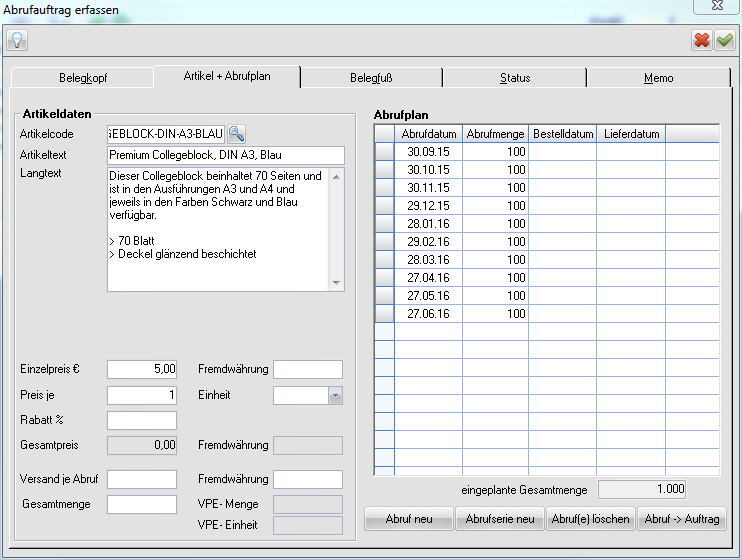Select the date cell 27.05.16

coord(428,296)
